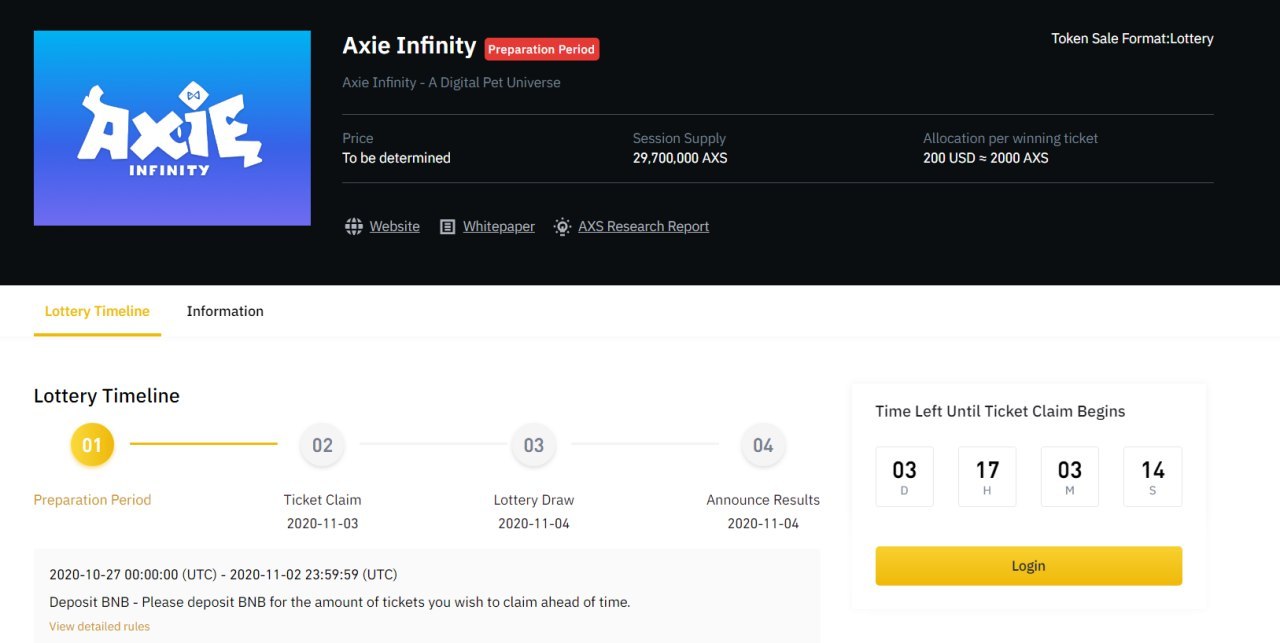Click the document icon beside Whitepaper
1280x643 pixels.
(448, 226)
